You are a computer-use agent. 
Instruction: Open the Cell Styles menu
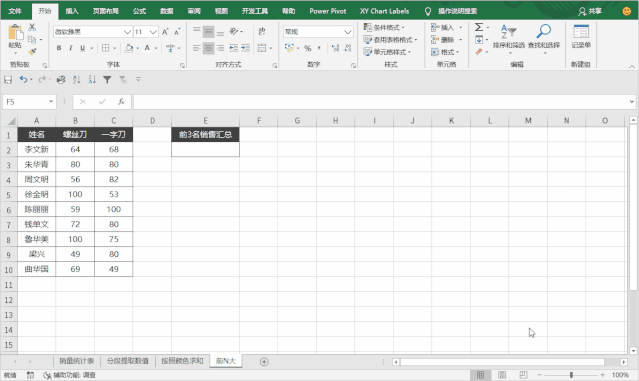(x=387, y=52)
